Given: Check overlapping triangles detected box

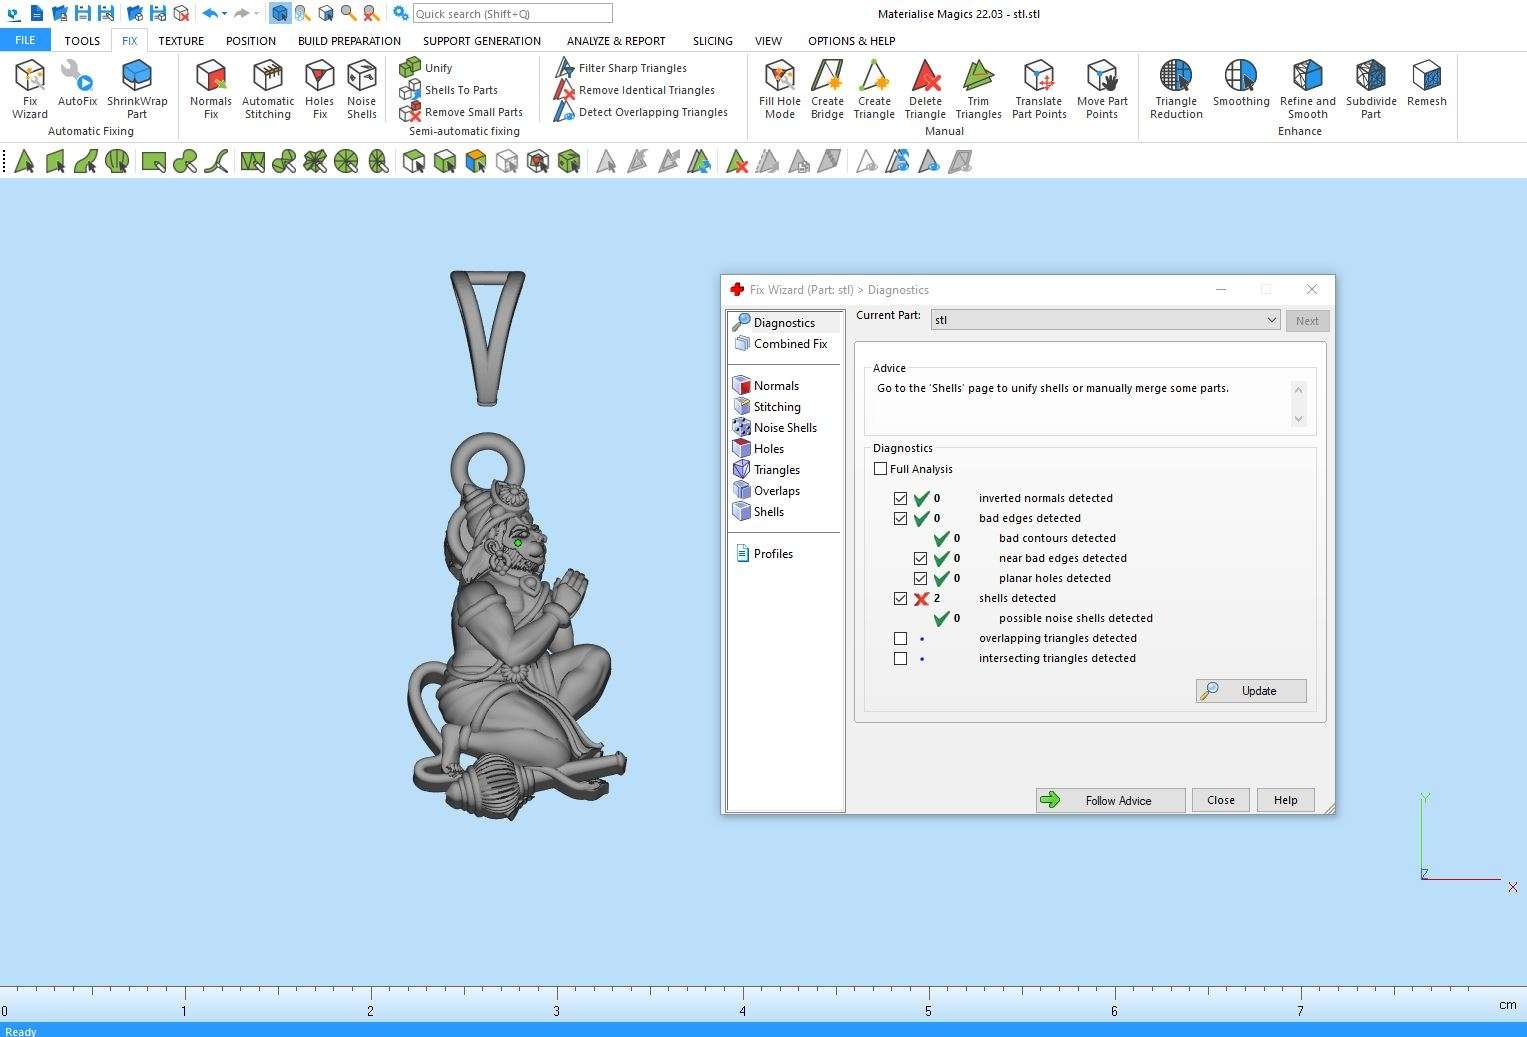Looking at the screenshot, I should pyautogui.click(x=900, y=638).
